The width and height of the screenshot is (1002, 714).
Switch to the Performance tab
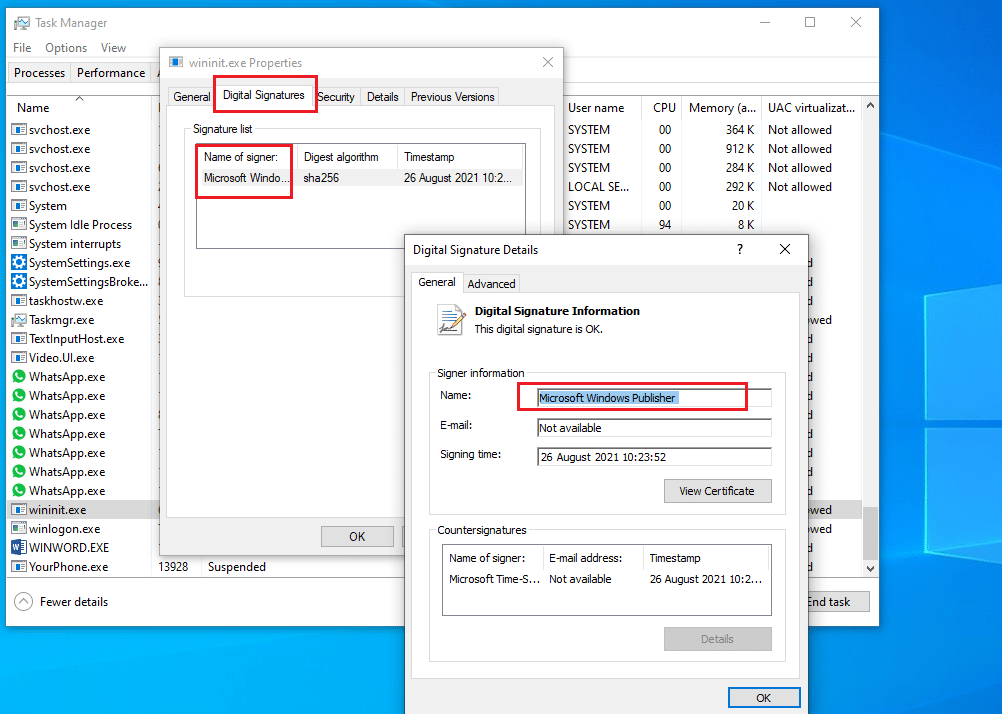coord(111,73)
